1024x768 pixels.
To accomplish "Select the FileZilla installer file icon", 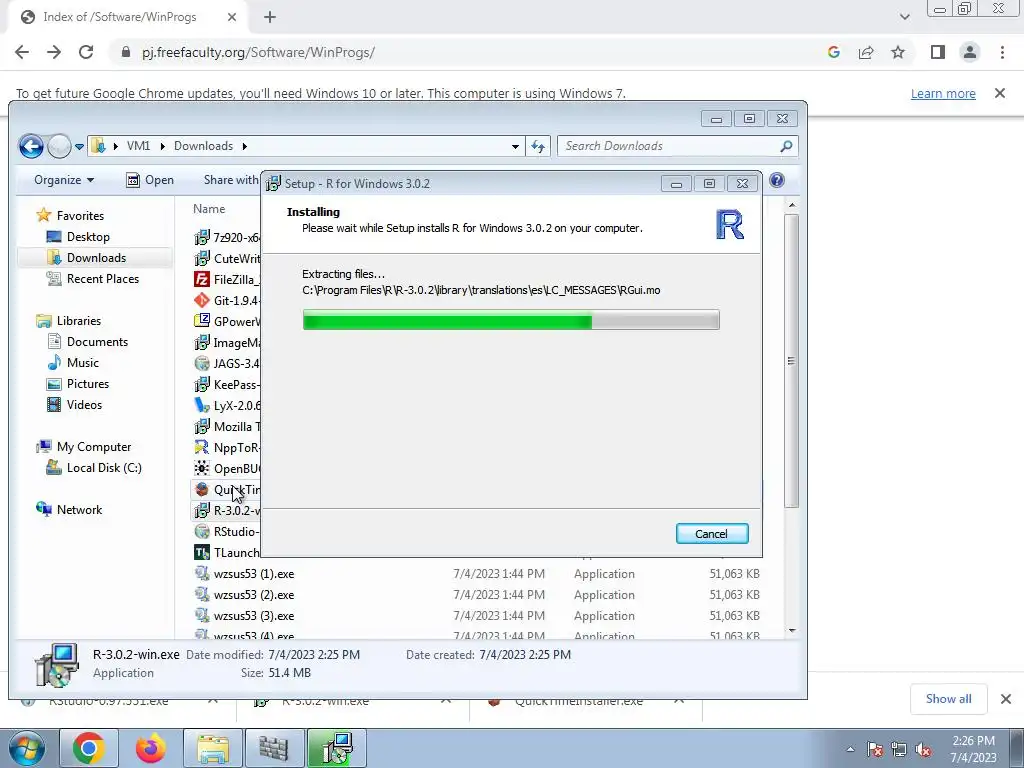I will tap(202, 280).
